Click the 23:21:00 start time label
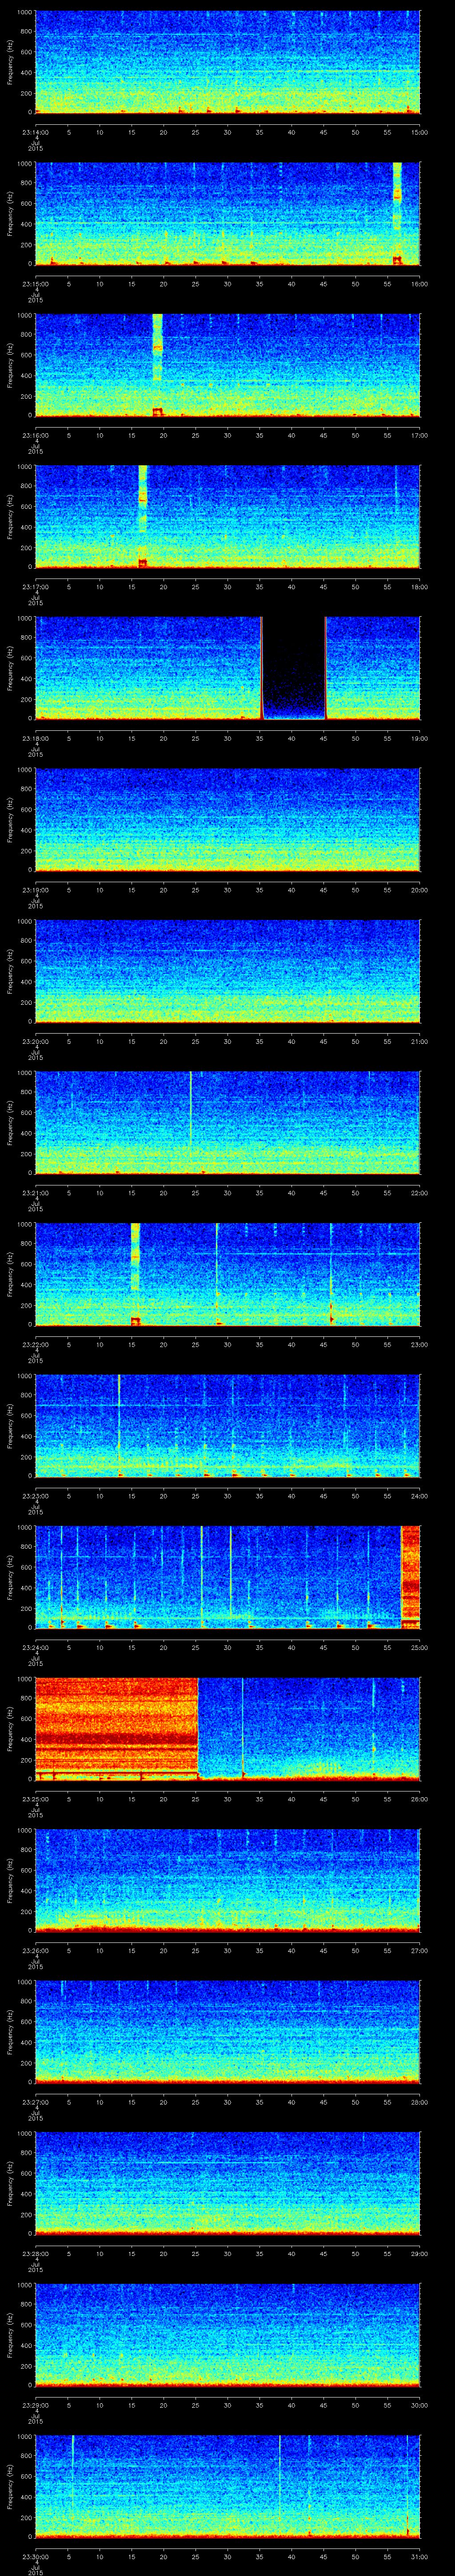Image resolution: width=455 pixels, height=2576 pixels. (x=35, y=1193)
